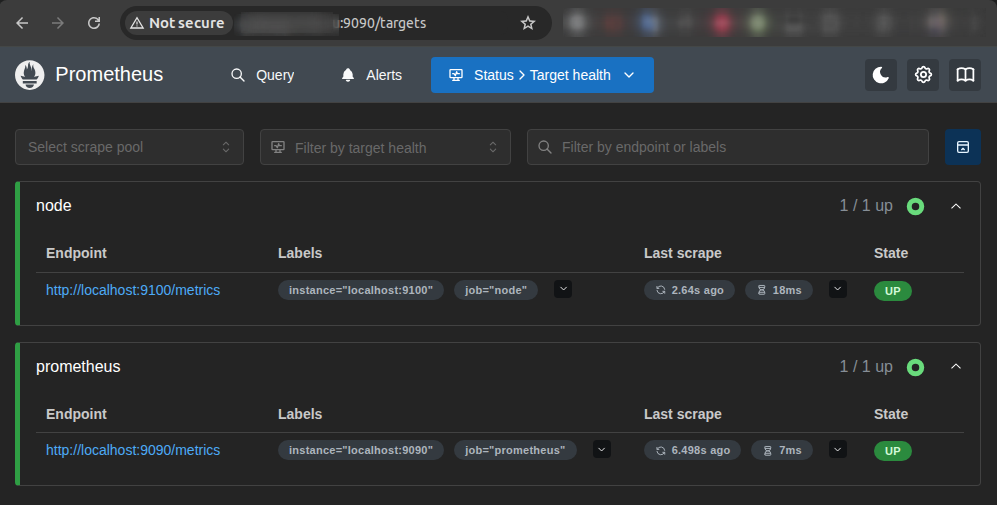Image resolution: width=997 pixels, height=505 pixels.
Task: Click the 2.64s ago scrape badge
Action: pyautogui.click(x=689, y=290)
